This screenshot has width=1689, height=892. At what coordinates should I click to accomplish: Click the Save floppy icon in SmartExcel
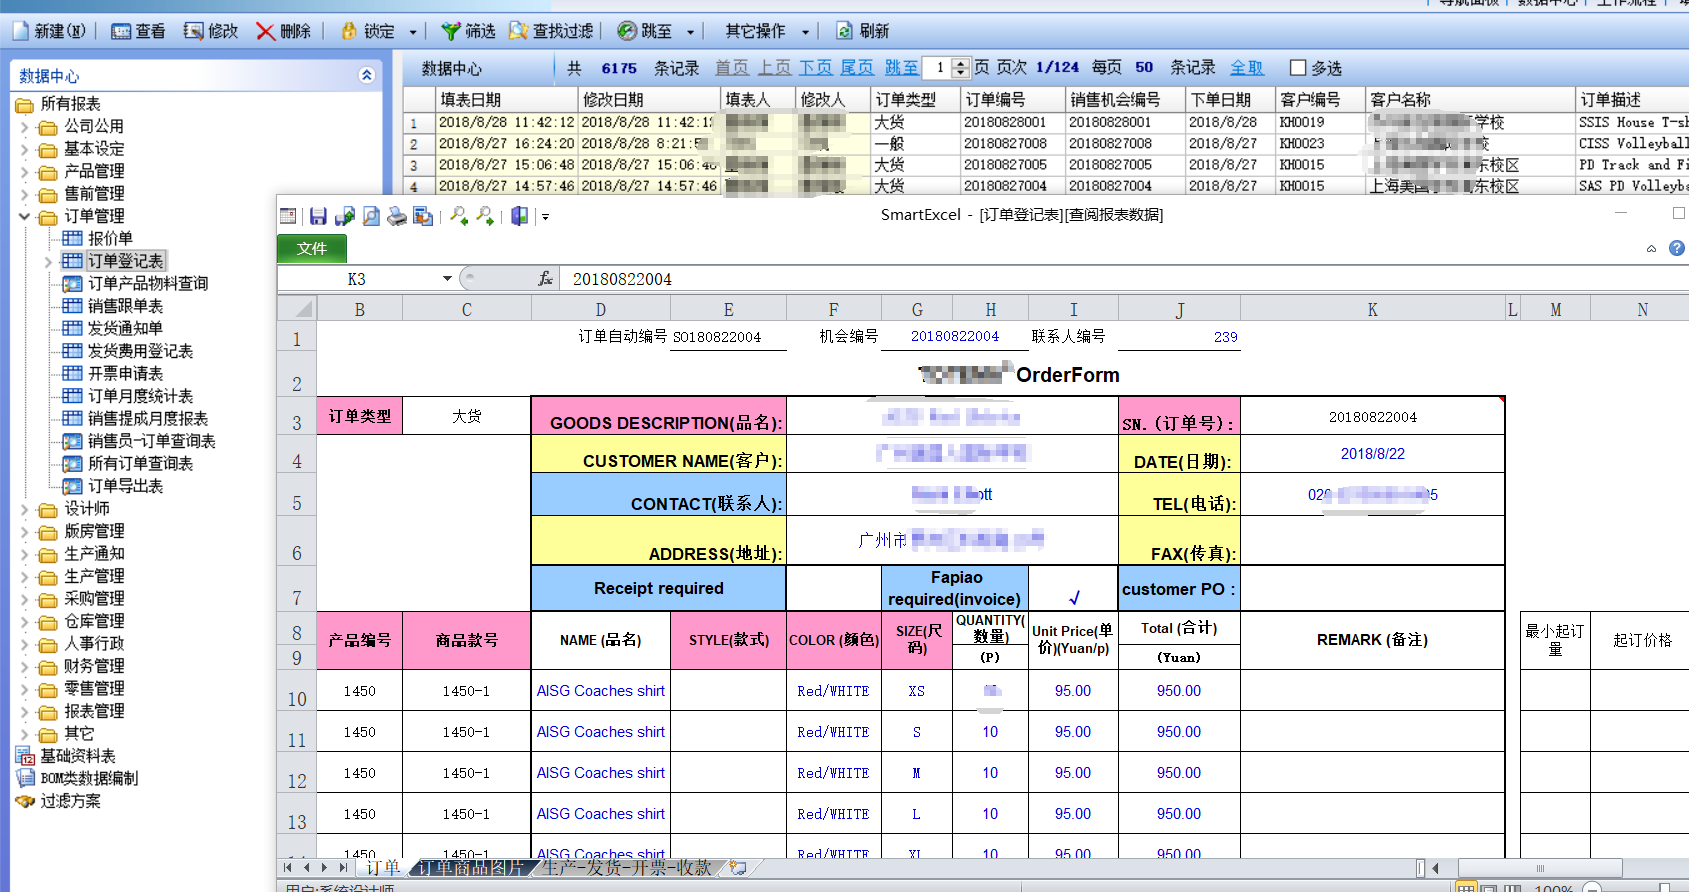[318, 216]
